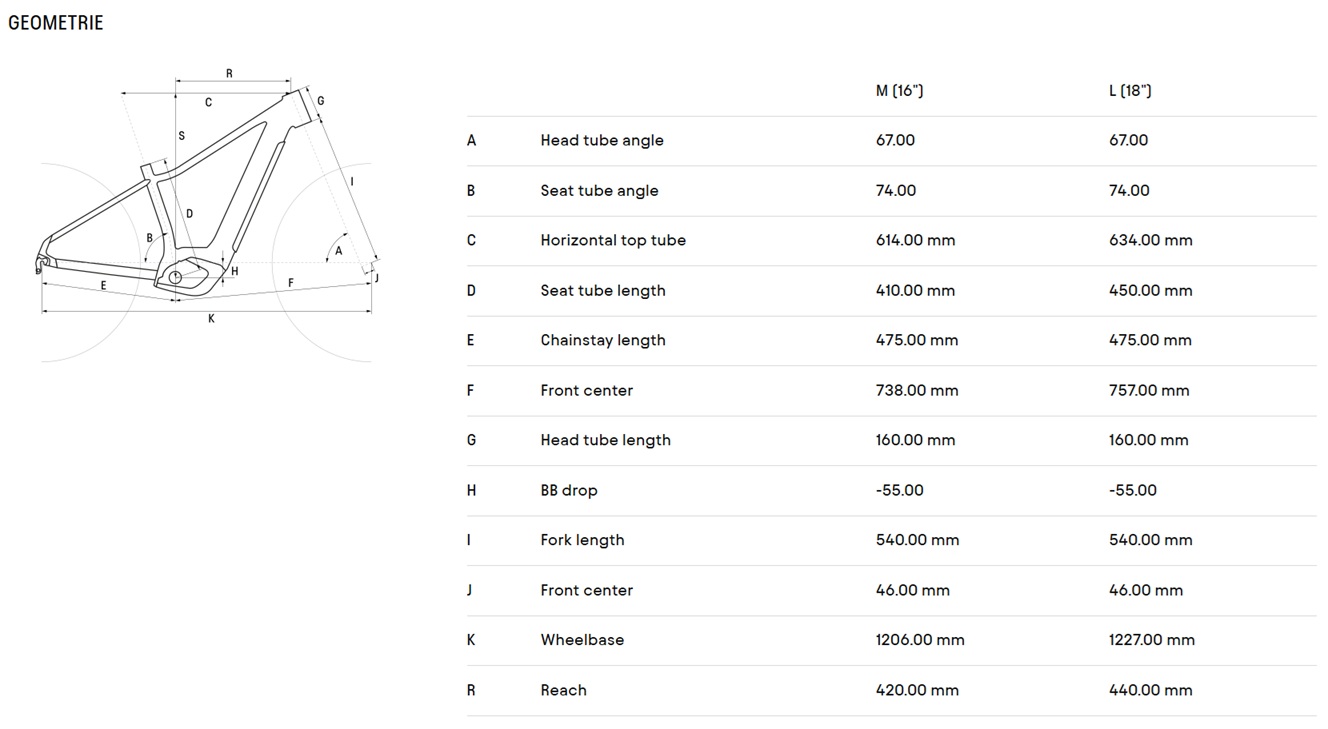Image resolution: width=1328 pixels, height=729 pixels.
Task: Click the Chainstay length row label
Action: pyautogui.click(x=603, y=341)
